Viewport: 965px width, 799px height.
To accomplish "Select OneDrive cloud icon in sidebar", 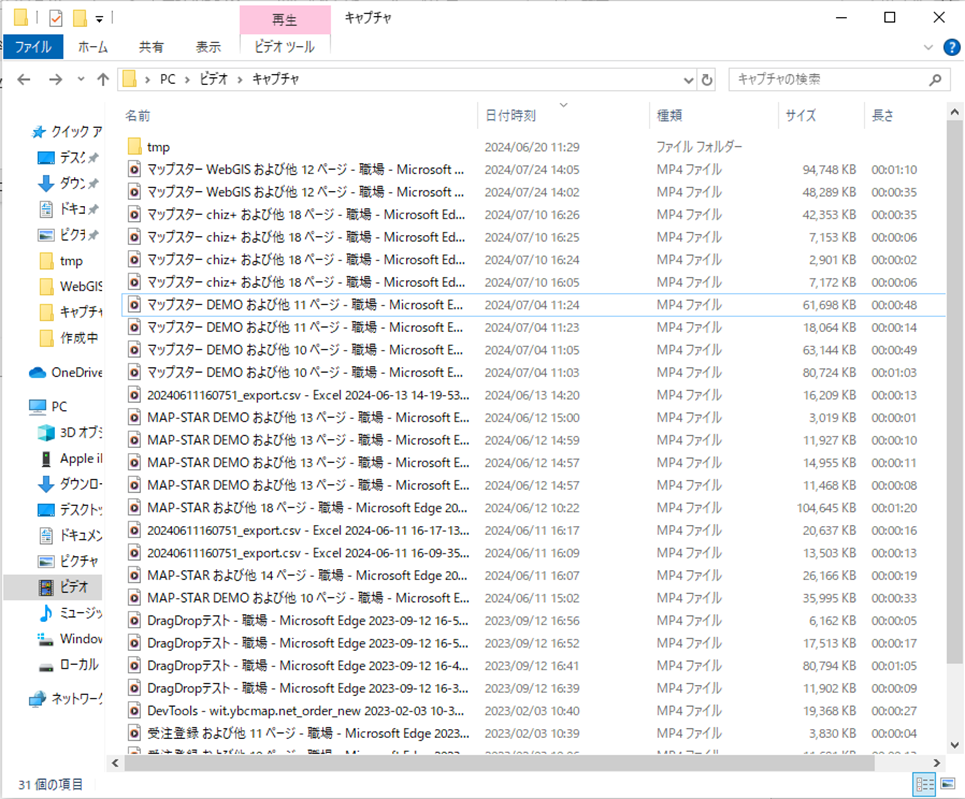I will pyautogui.click(x=38, y=372).
